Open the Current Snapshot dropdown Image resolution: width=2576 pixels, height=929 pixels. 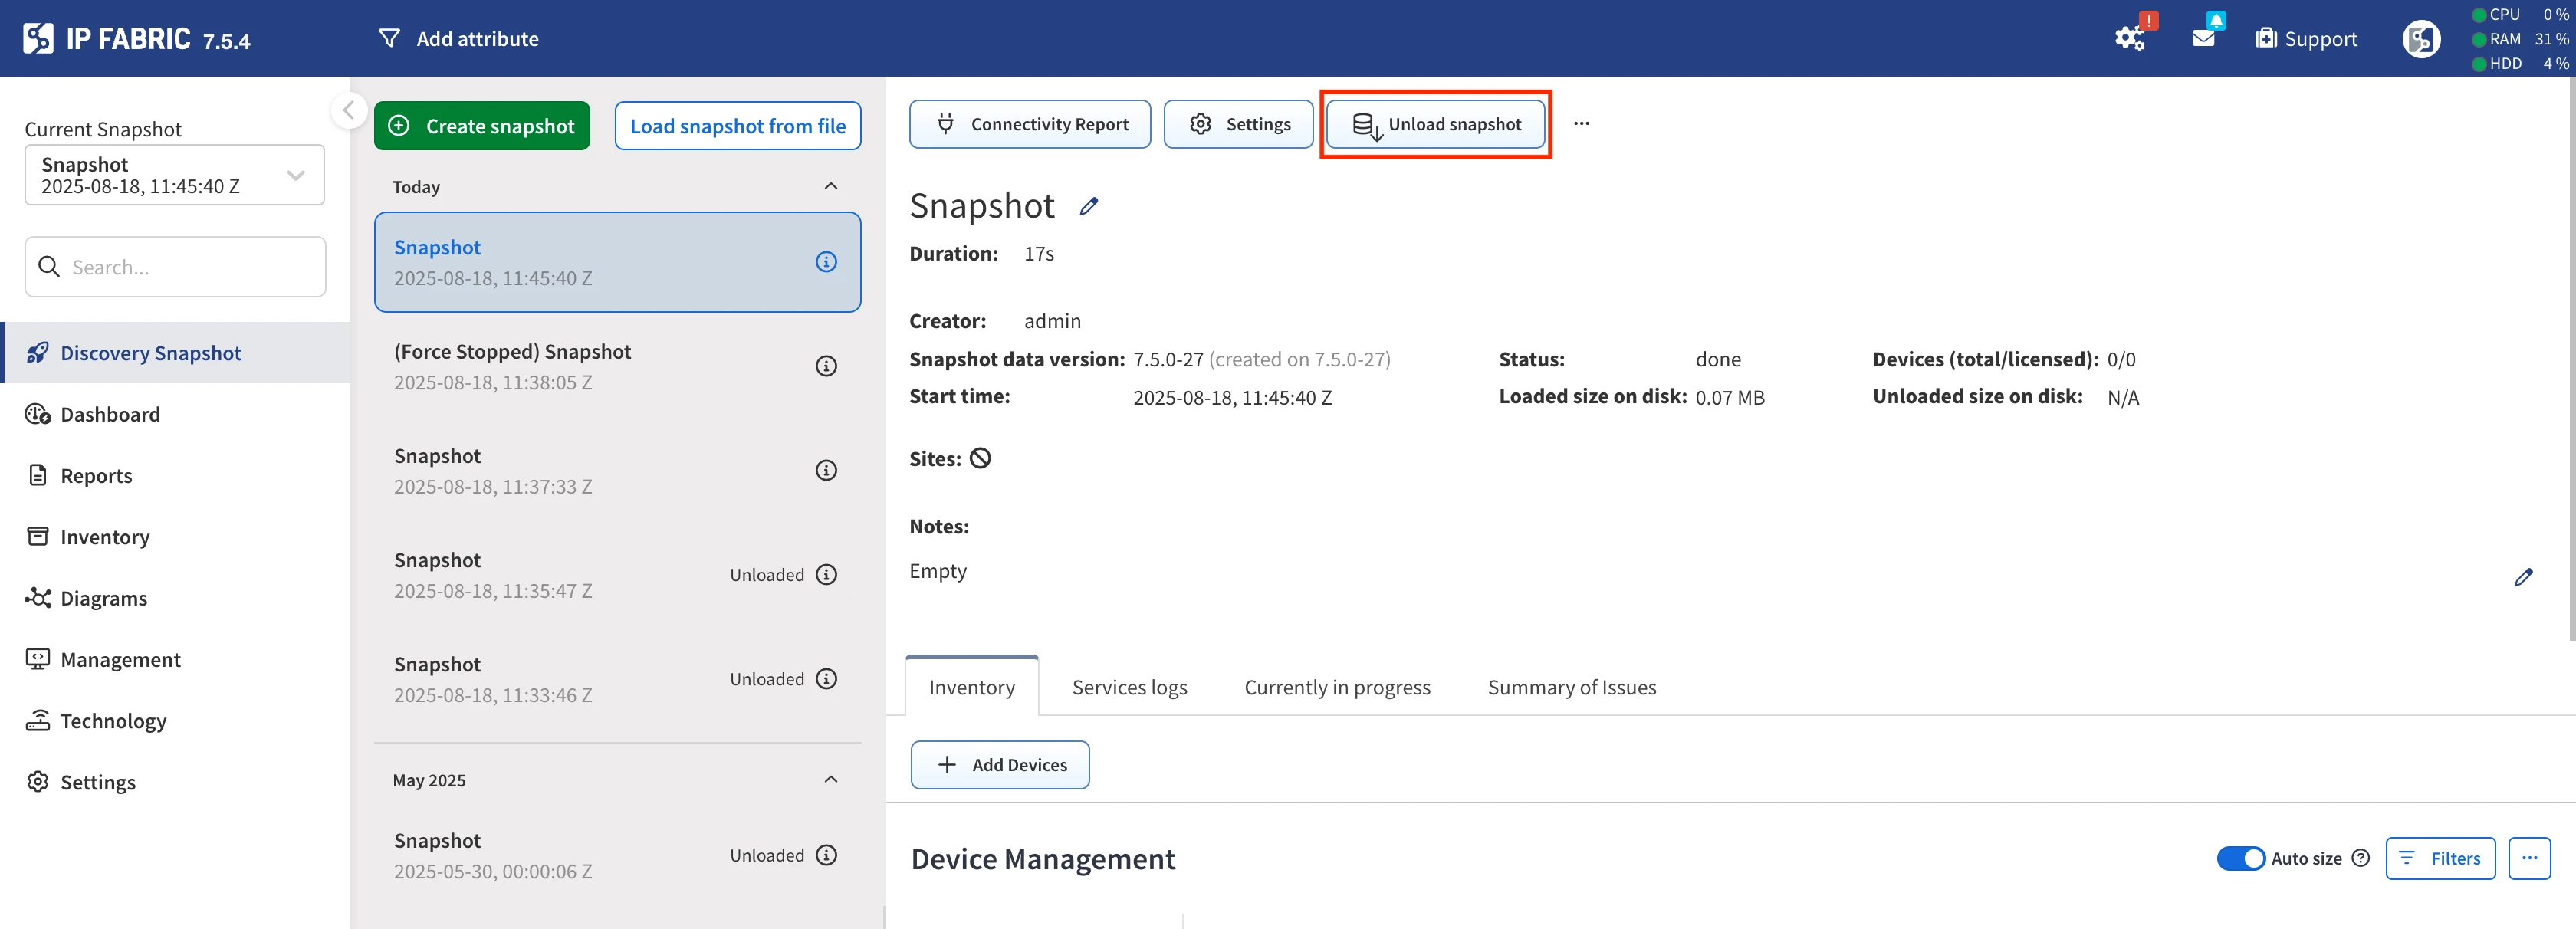pyautogui.click(x=174, y=175)
